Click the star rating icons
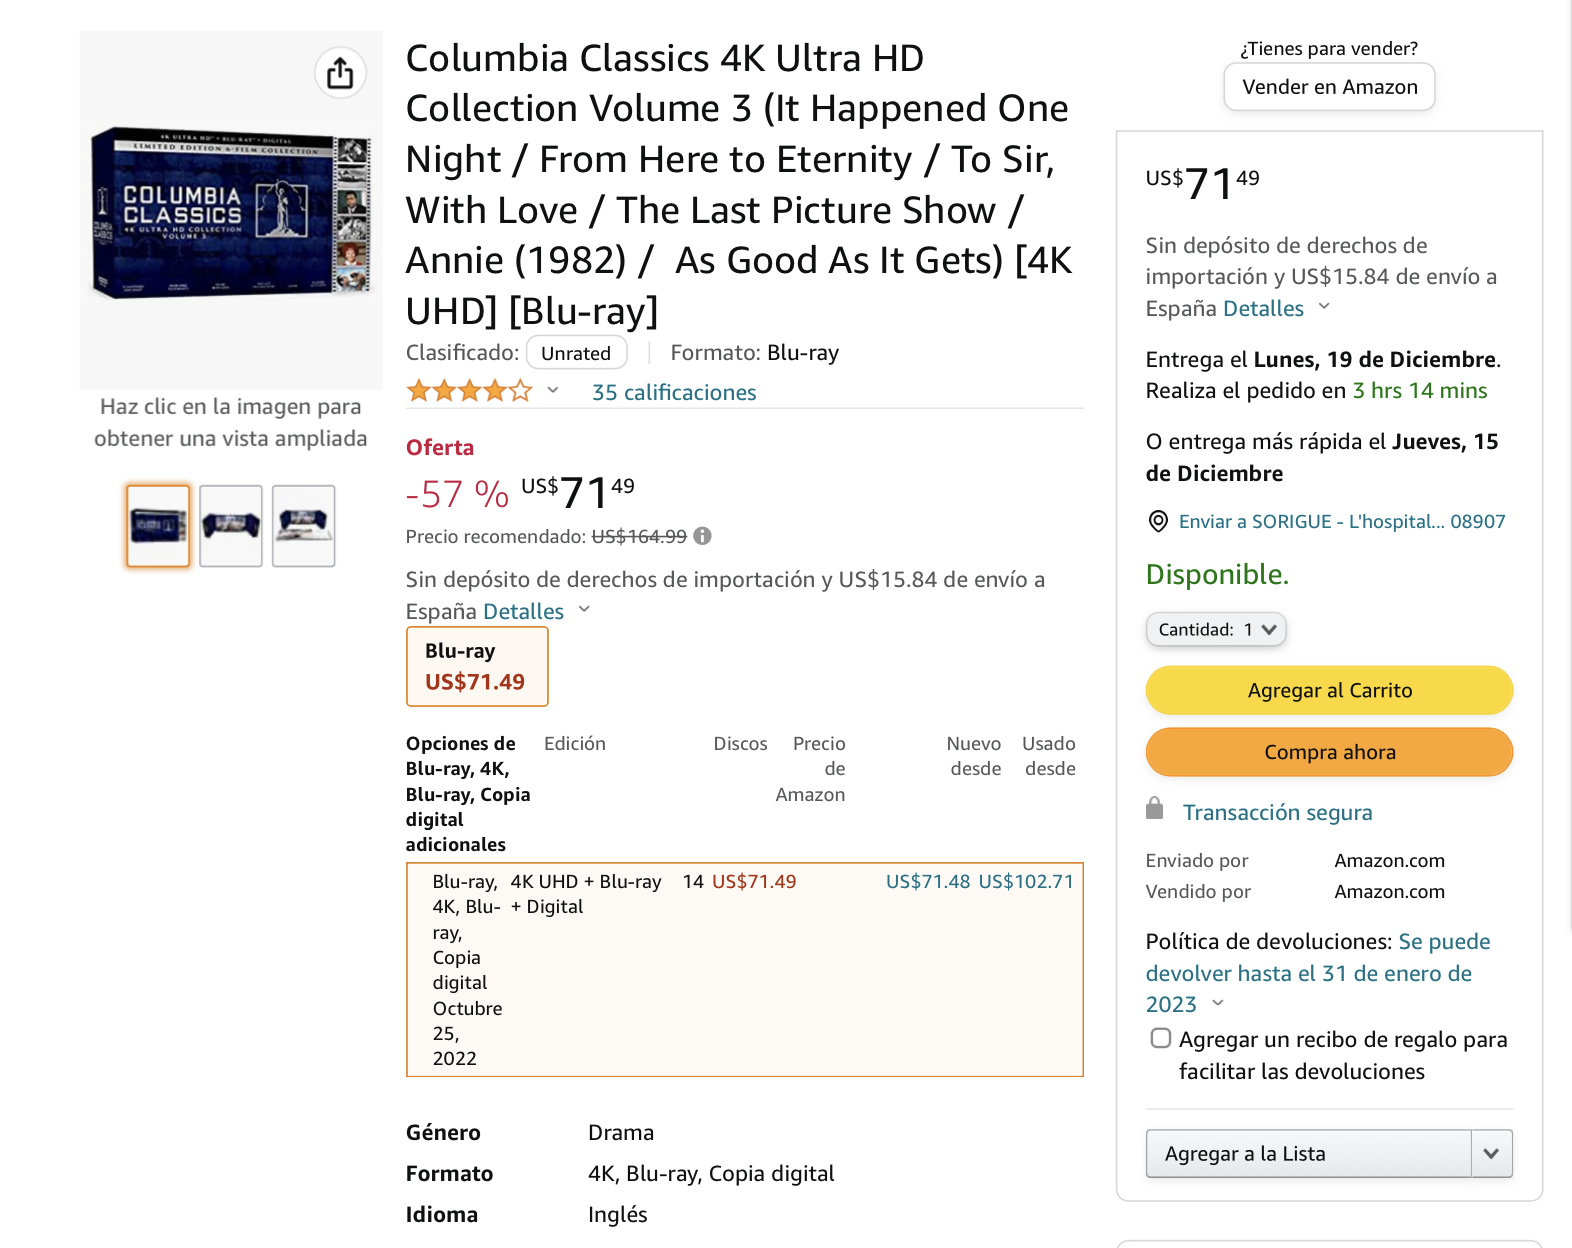Image resolution: width=1572 pixels, height=1248 pixels. click(469, 391)
